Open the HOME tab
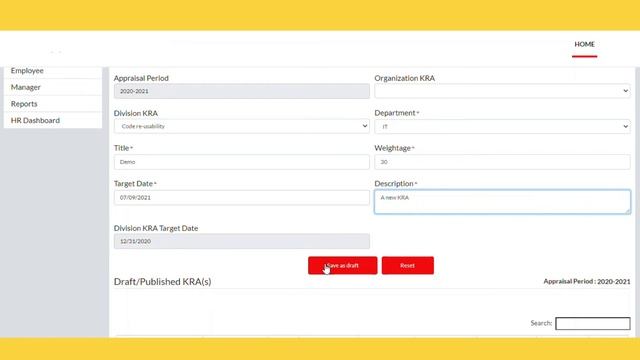The width and height of the screenshot is (640, 360). pos(584,44)
